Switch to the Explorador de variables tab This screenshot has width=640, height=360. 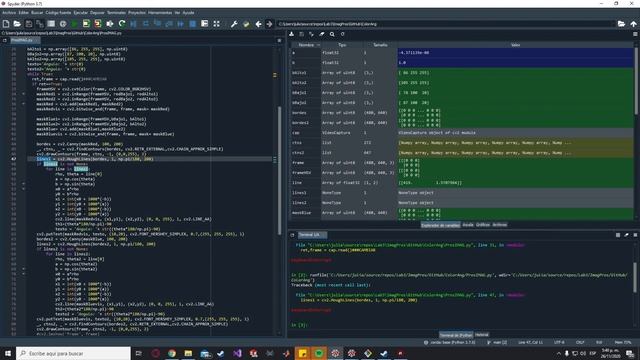click(x=440, y=225)
